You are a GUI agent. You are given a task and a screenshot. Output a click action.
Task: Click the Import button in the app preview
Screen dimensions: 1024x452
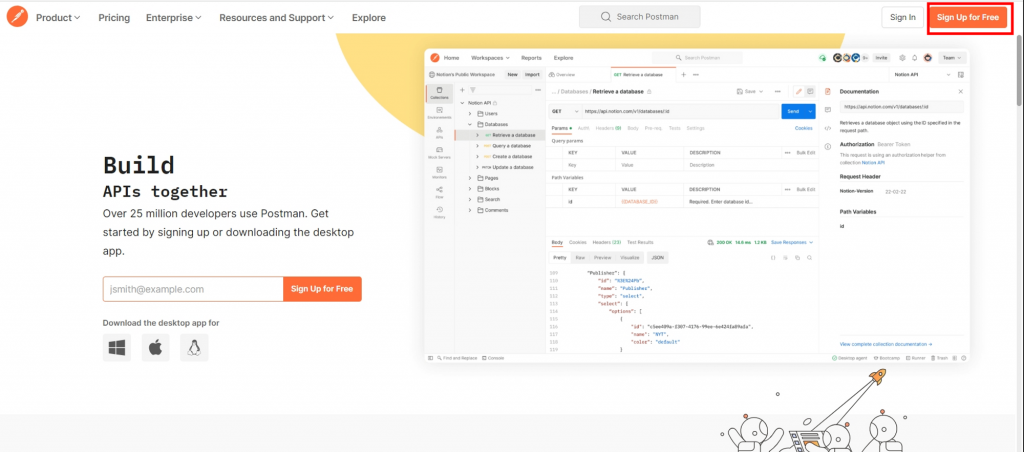[532, 74]
